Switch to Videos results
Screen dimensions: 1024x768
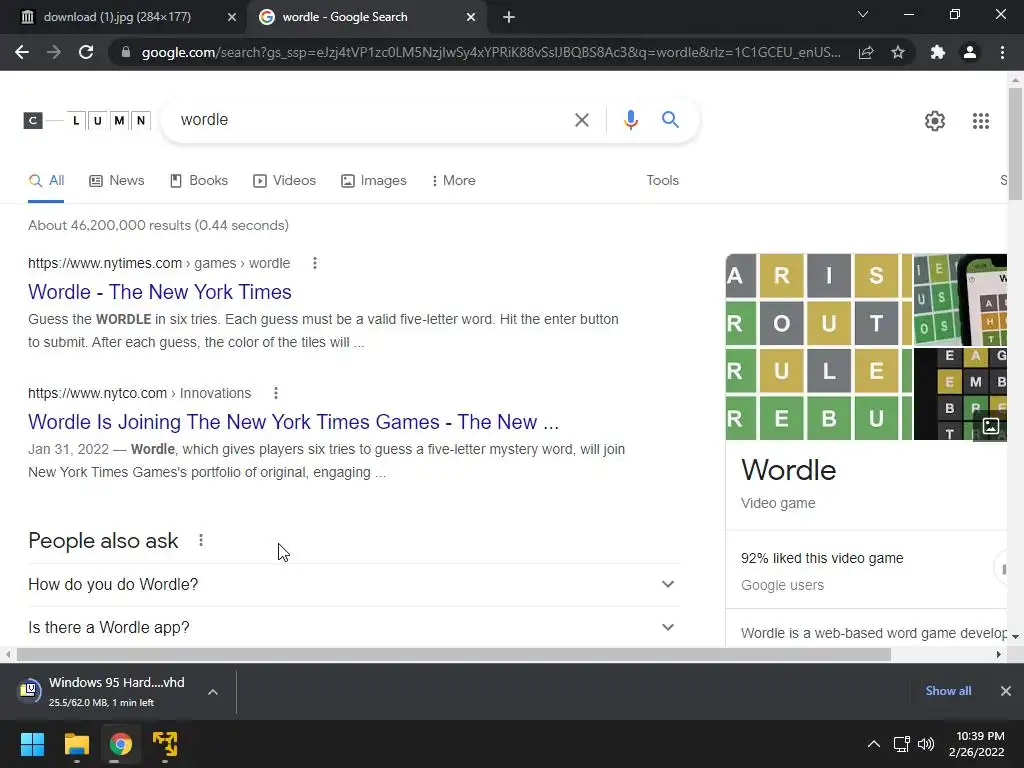coord(284,180)
